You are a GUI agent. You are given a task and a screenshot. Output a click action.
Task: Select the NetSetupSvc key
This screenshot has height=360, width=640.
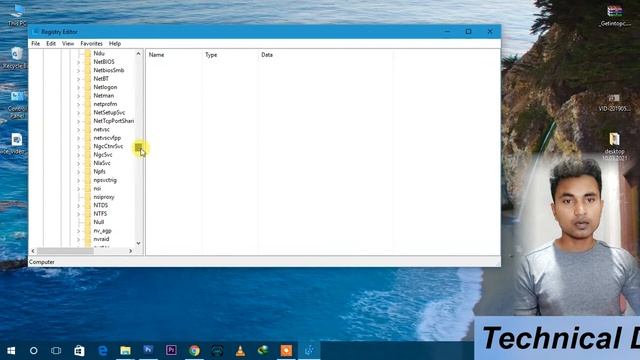(109, 112)
